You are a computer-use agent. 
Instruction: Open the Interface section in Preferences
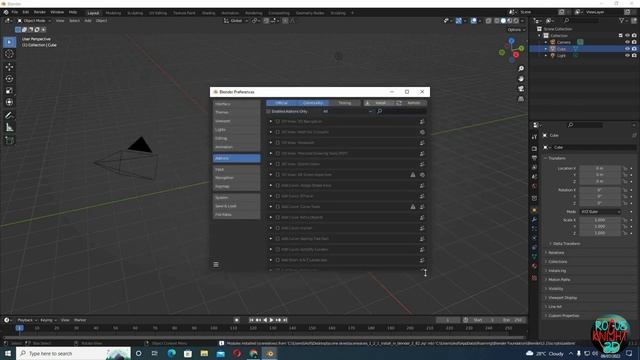click(236, 104)
